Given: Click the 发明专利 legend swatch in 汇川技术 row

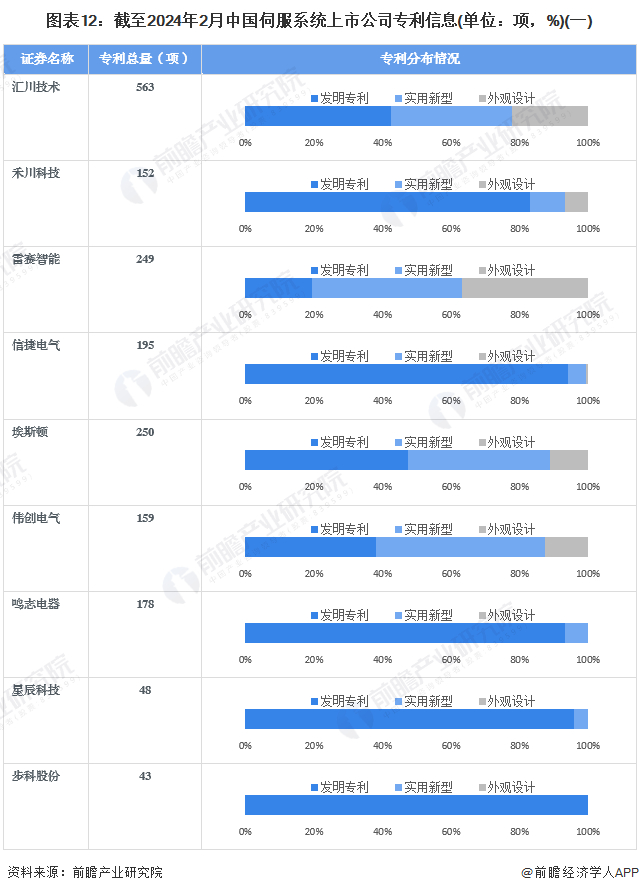Looking at the screenshot, I should 315,99.
